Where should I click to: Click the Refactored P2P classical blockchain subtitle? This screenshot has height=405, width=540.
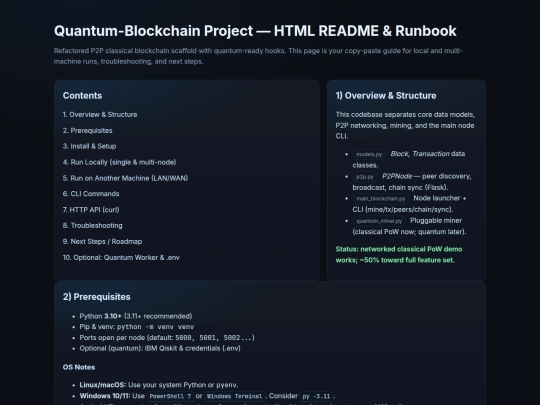[x=258, y=56]
